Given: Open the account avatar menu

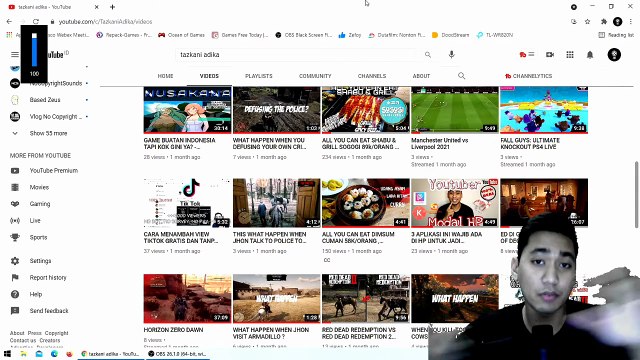Looking at the screenshot, I should 614,54.
